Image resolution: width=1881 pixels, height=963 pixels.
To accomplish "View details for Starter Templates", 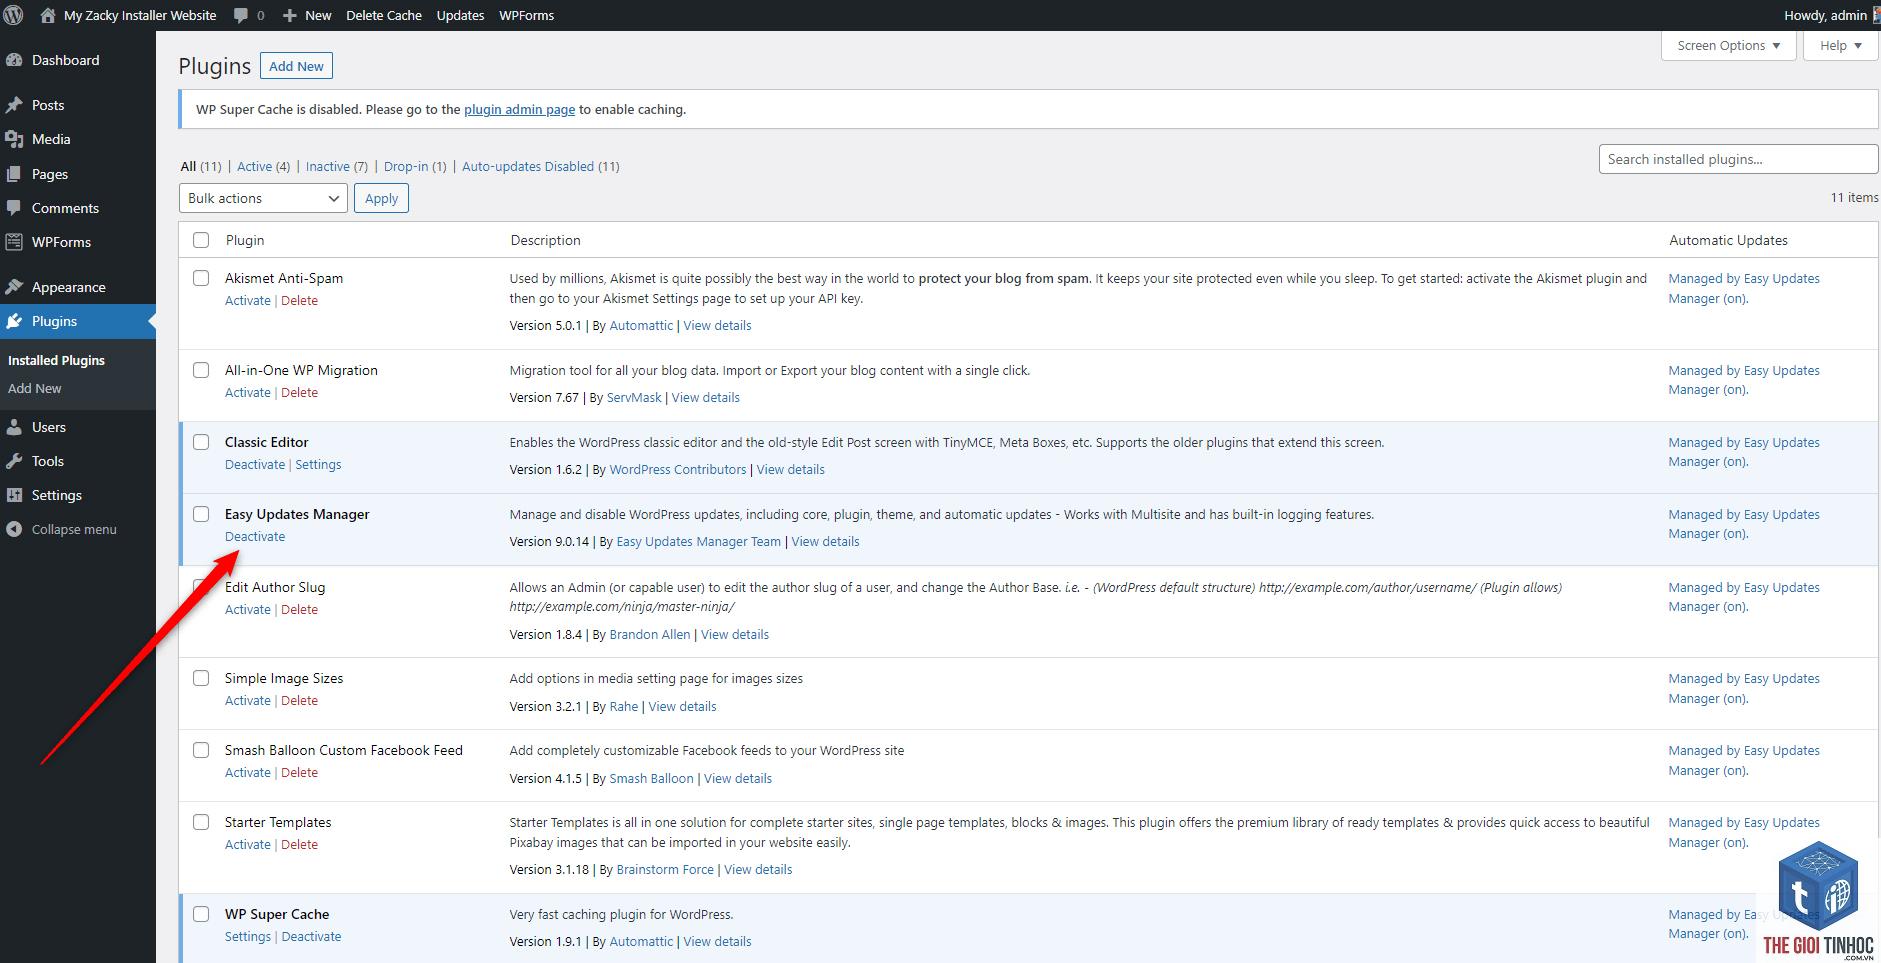I will click(x=758, y=869).
